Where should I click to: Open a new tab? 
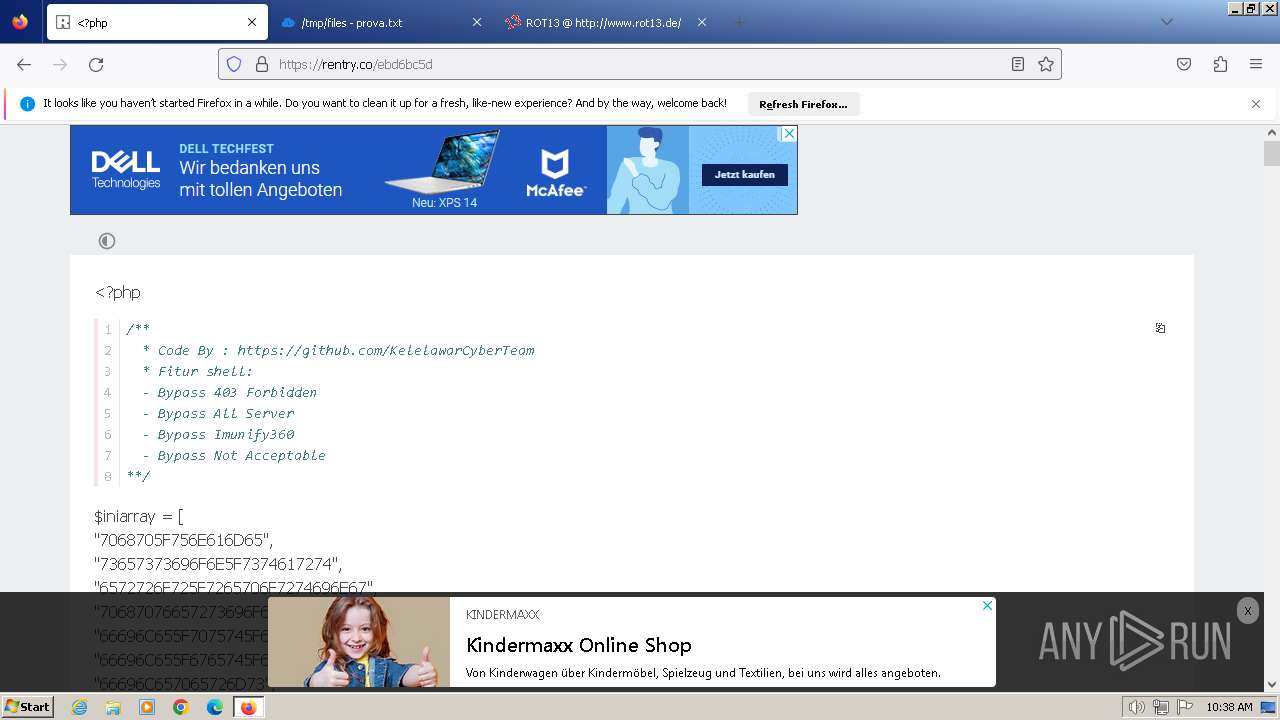[x=739, y=22]
